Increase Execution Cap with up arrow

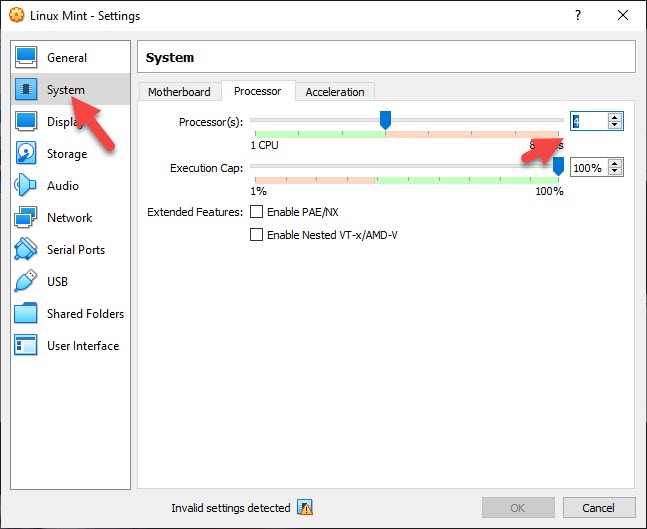[x=615, y=163]
